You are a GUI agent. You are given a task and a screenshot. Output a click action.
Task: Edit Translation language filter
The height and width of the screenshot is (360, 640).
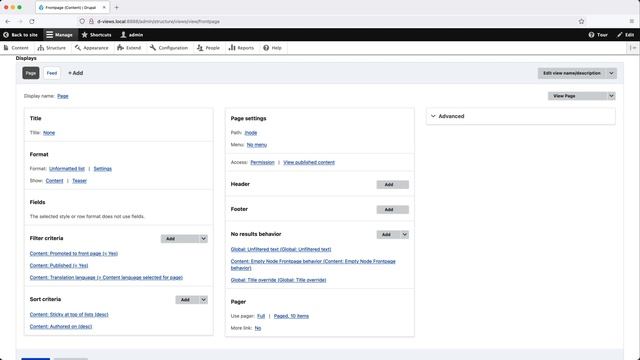pos(106,278)
